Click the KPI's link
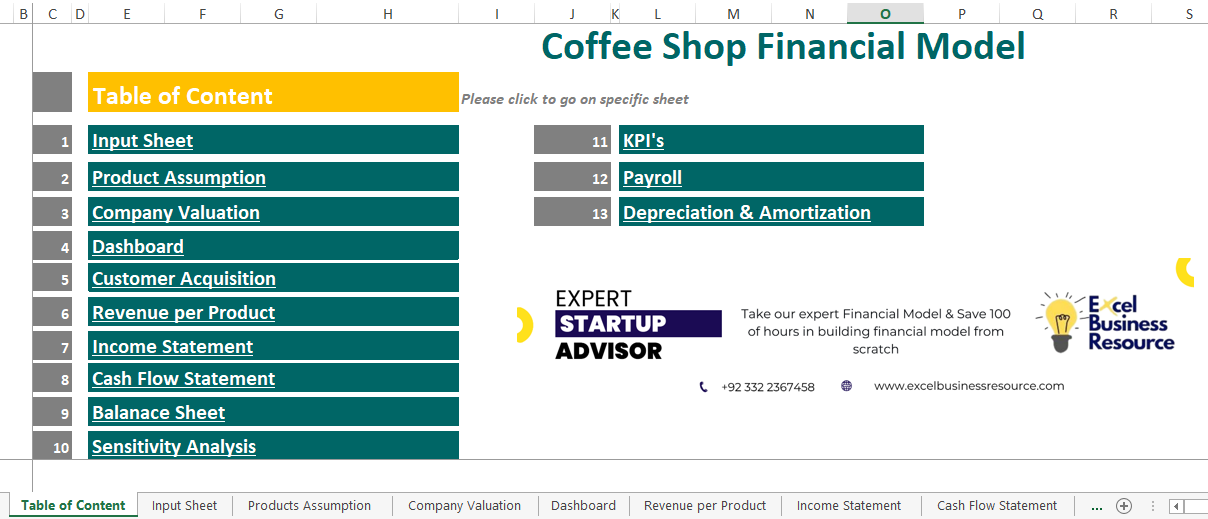1208x519 pixels. [643, 141]
